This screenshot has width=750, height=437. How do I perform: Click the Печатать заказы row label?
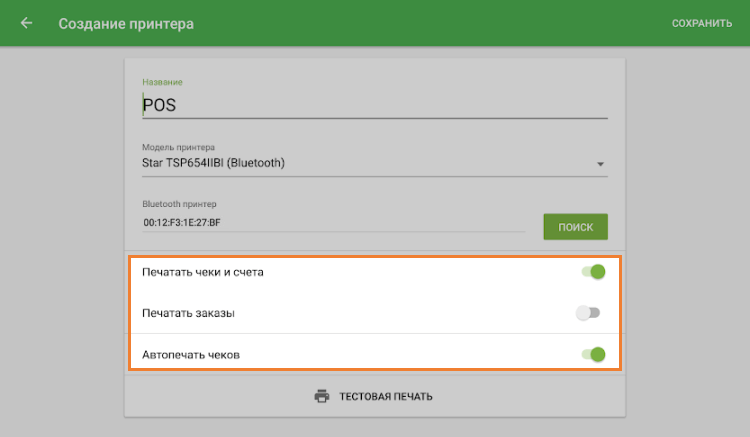point(188,313)
